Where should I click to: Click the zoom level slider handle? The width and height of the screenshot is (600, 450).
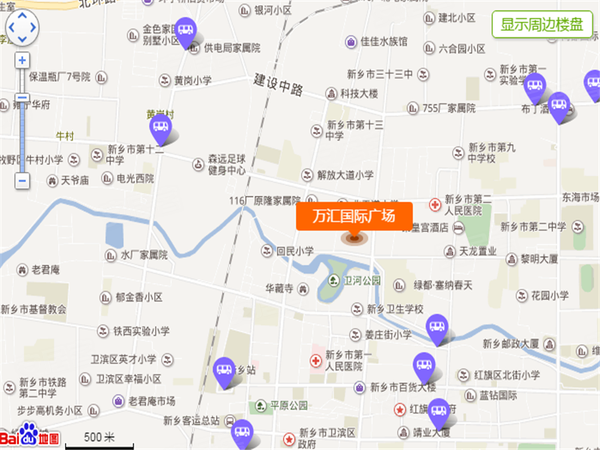coord(22,98)
